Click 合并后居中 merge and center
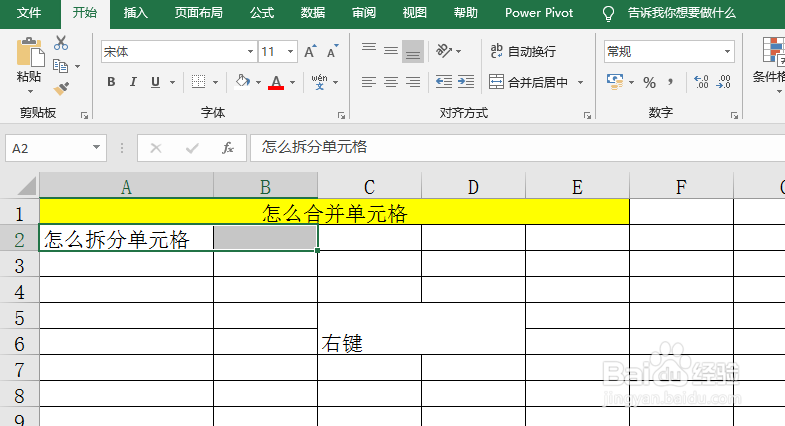The width and height of the screenshot is (785, 426). point(529,82)
